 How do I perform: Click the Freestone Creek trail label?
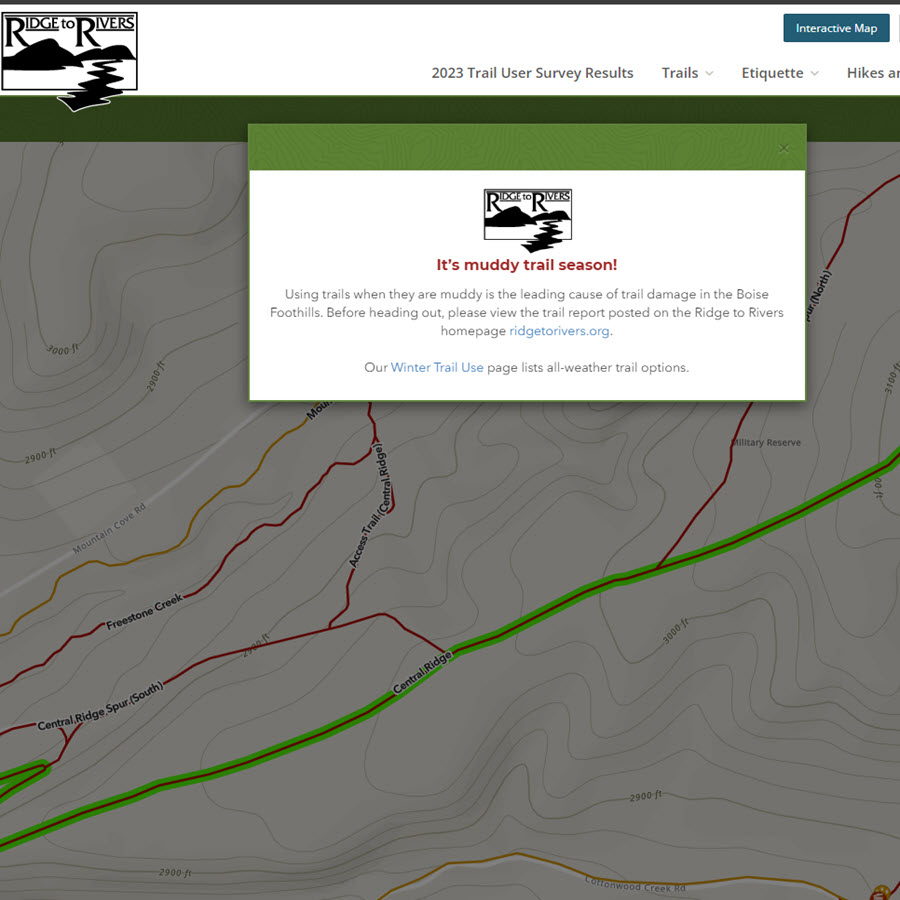click(x=145, y=611)
